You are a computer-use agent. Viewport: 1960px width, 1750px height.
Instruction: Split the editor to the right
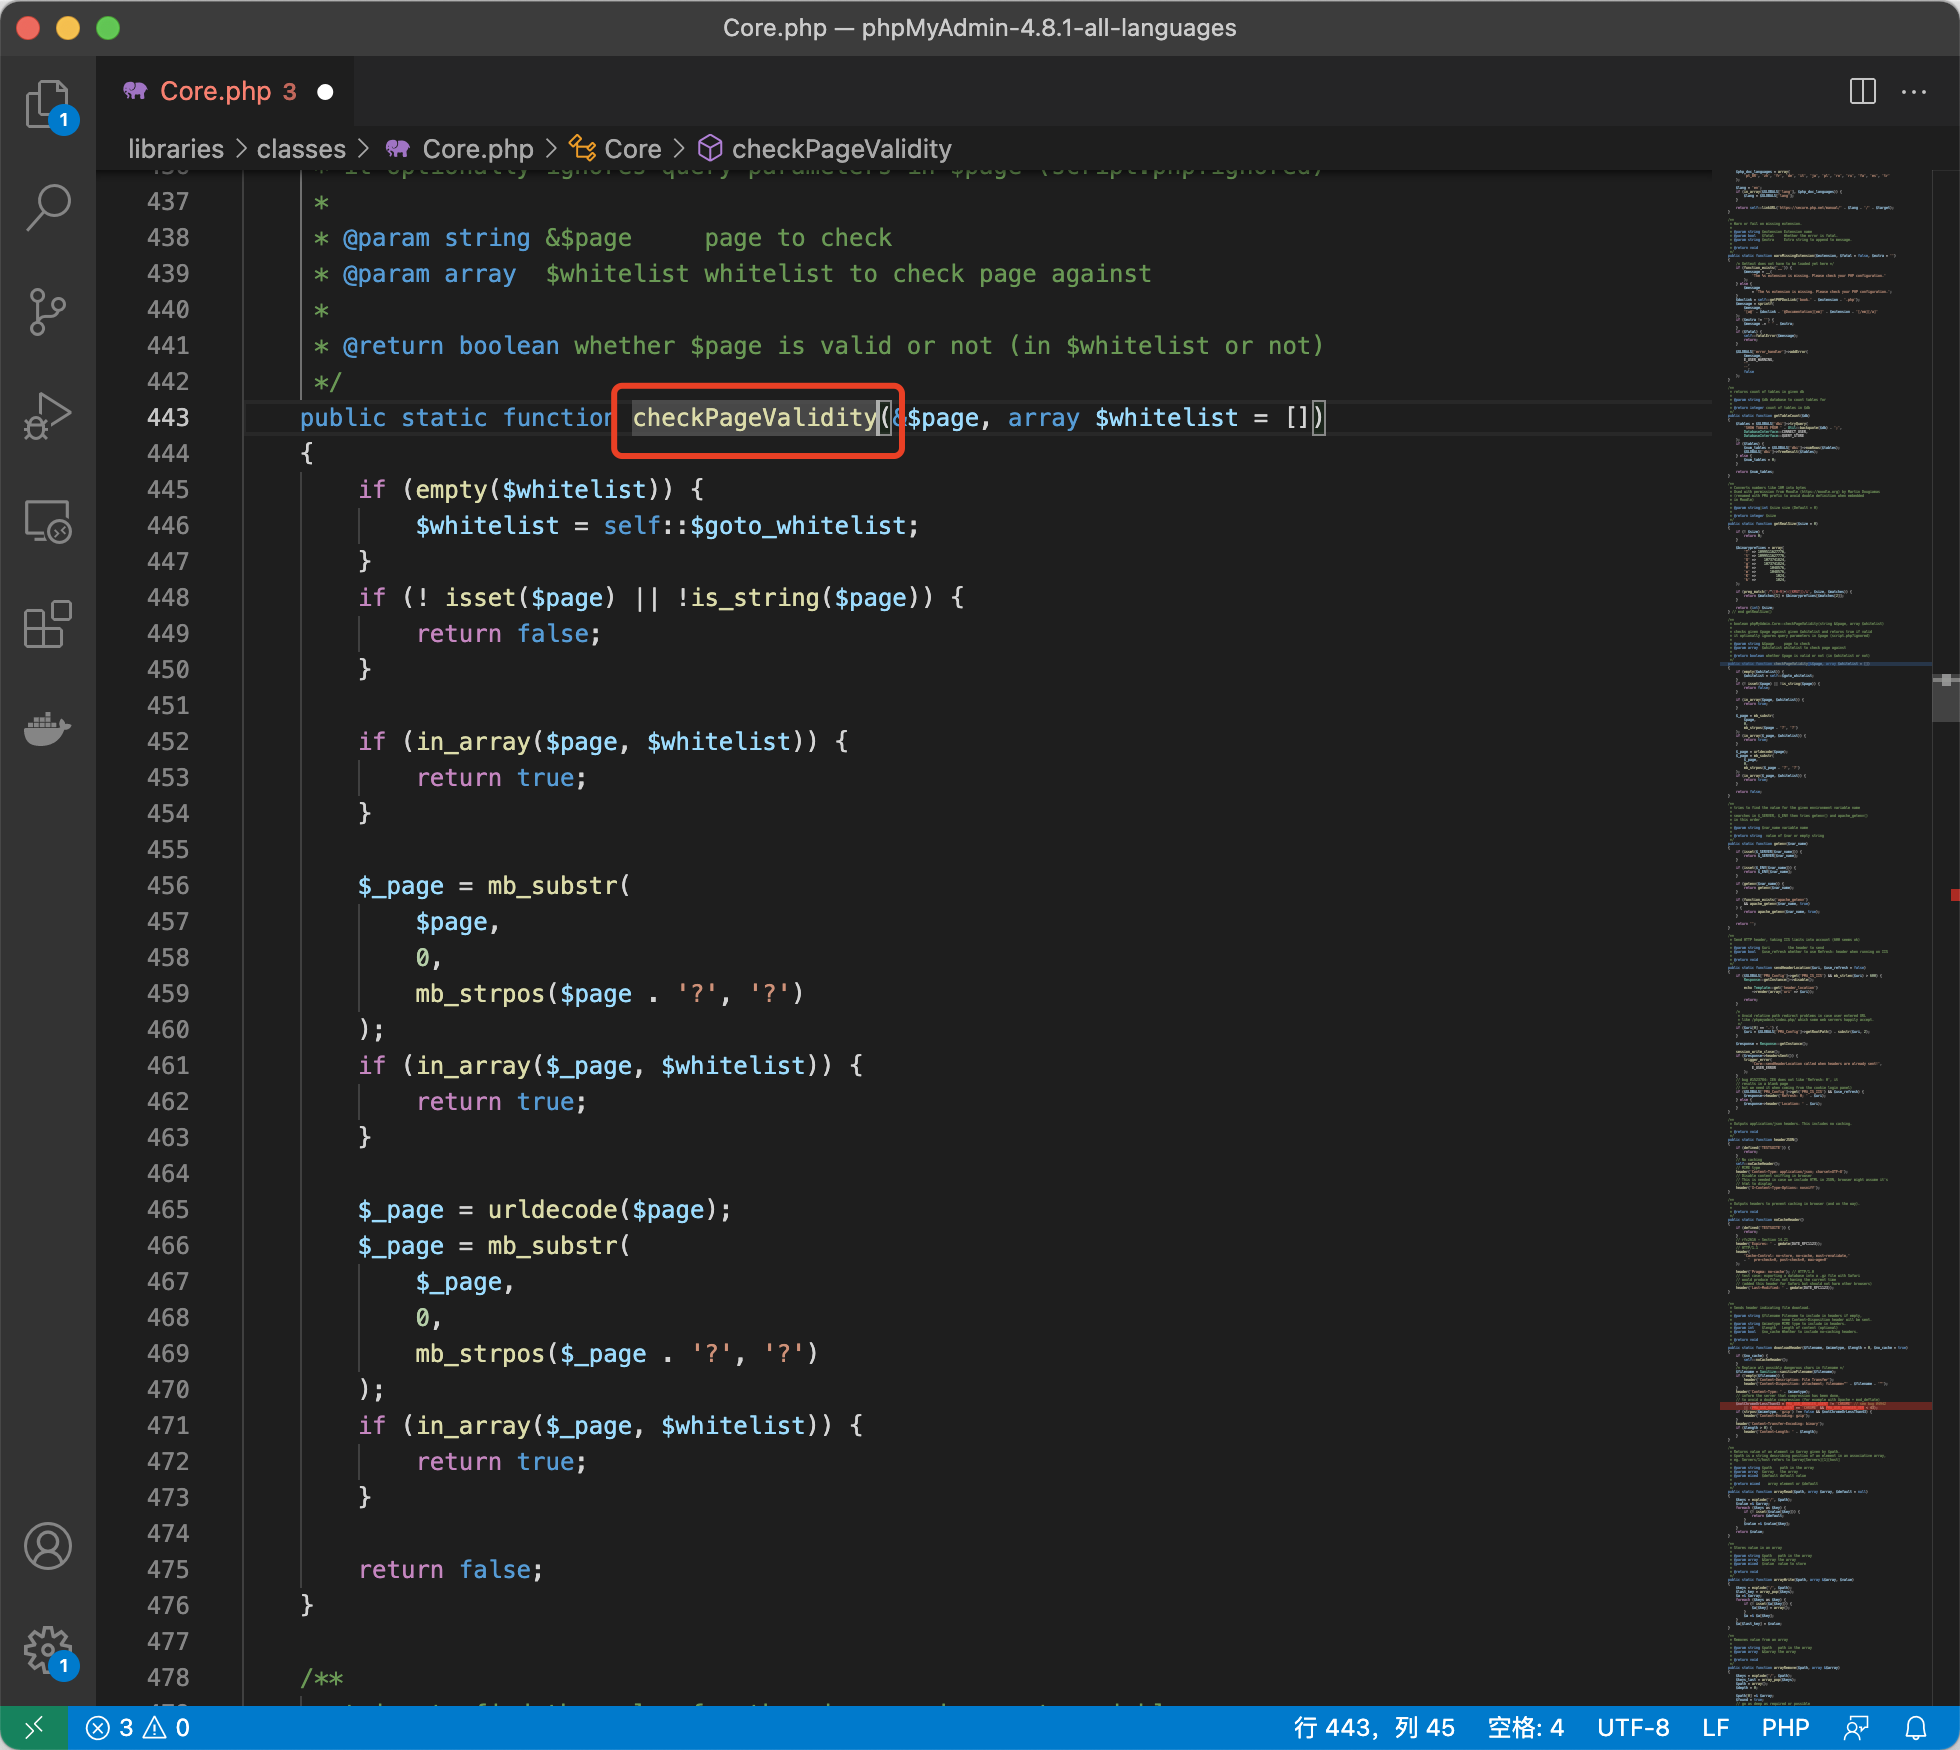click(1862, 91)
